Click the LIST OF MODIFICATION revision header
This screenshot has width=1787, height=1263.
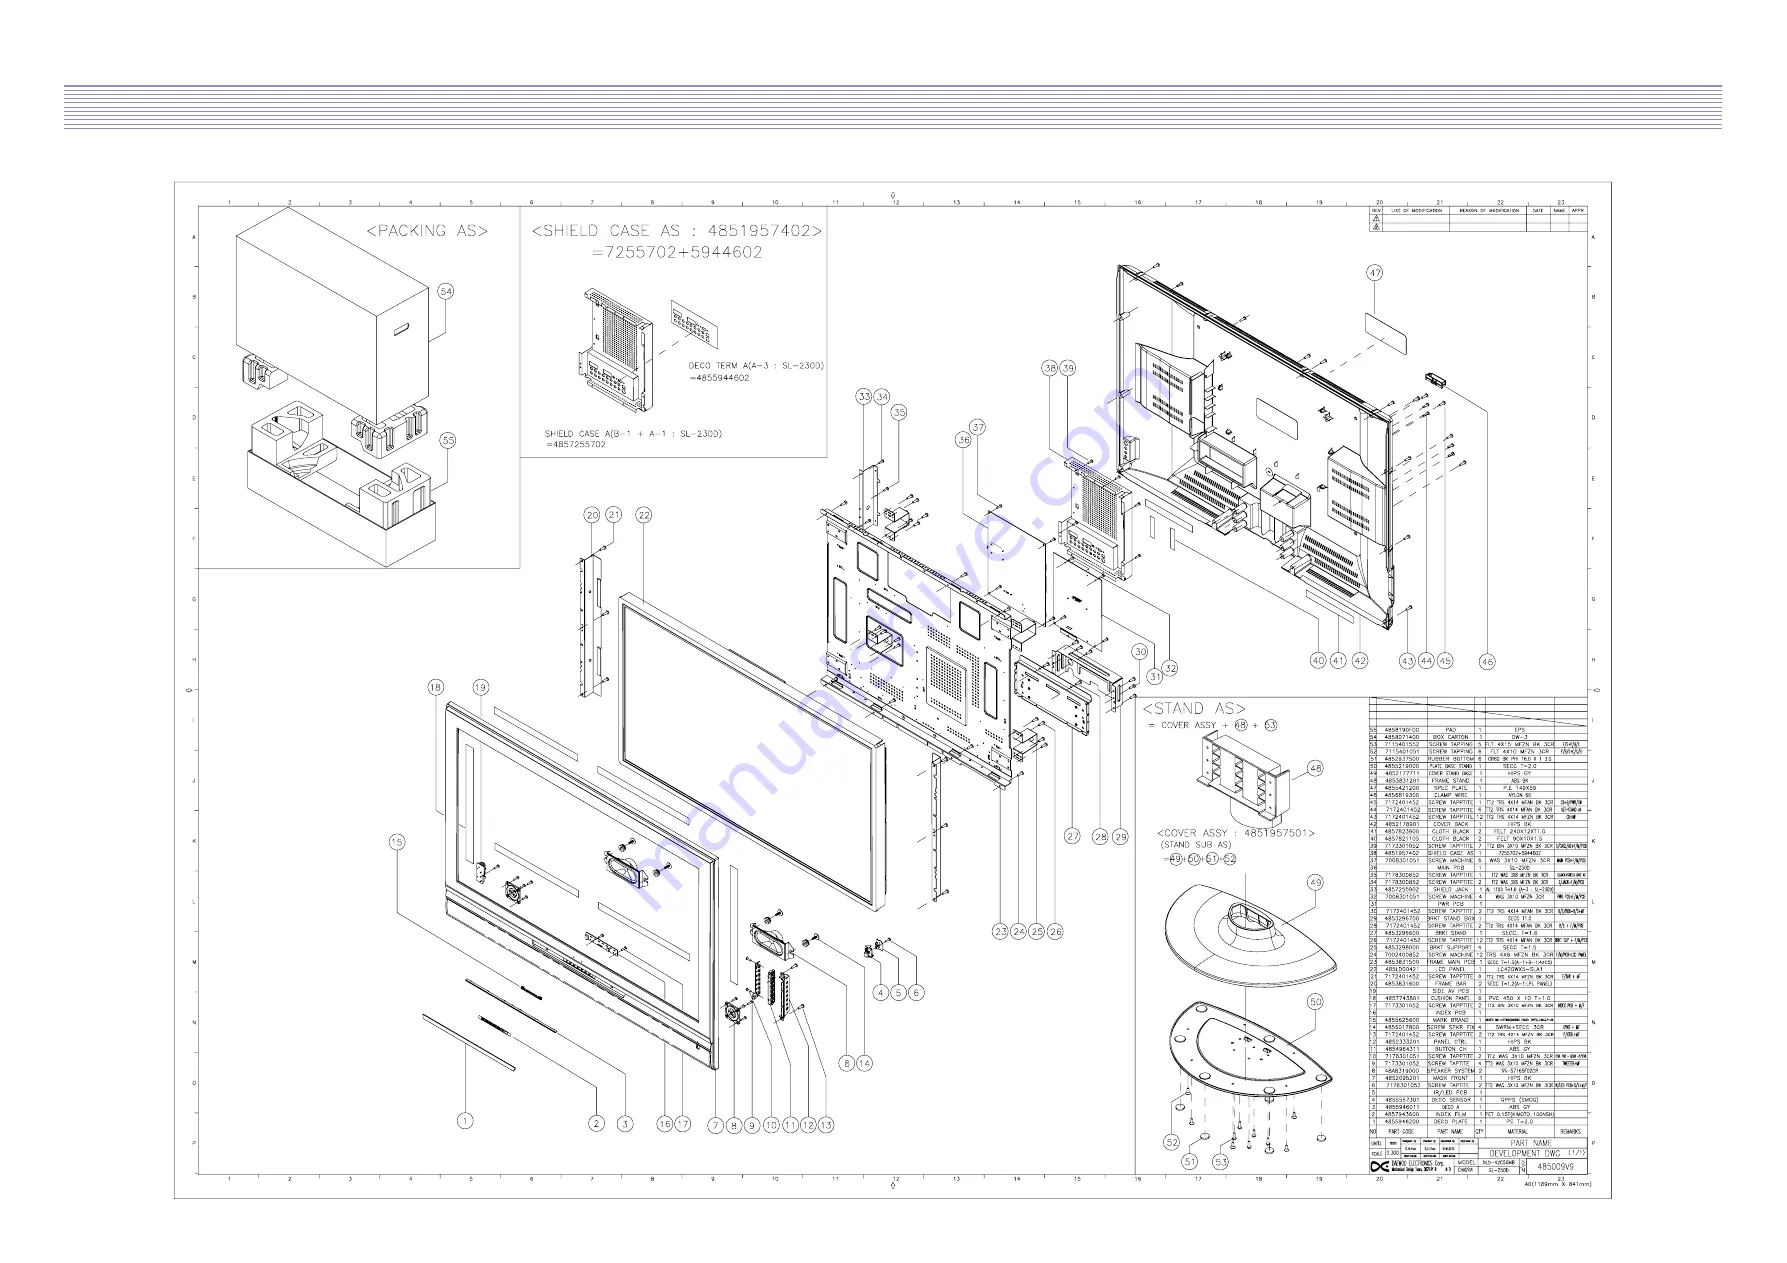coord(1416,211)
